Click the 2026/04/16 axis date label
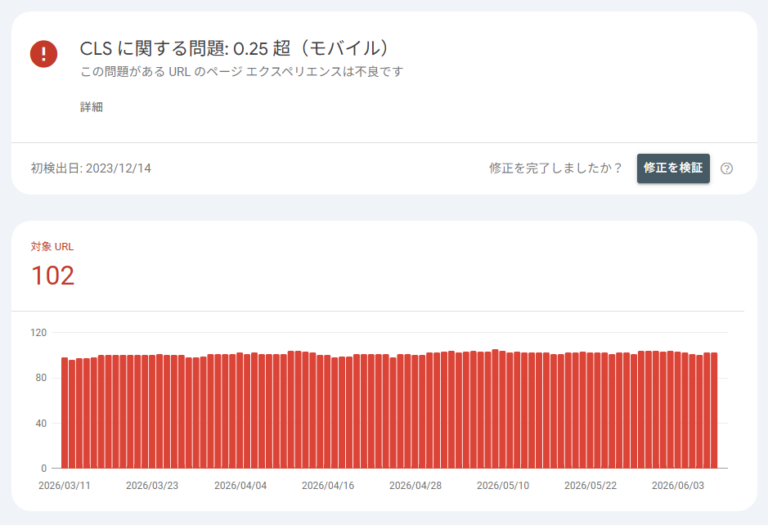The width and height of the screenshot is (768, 525). [x=328, y=485]
